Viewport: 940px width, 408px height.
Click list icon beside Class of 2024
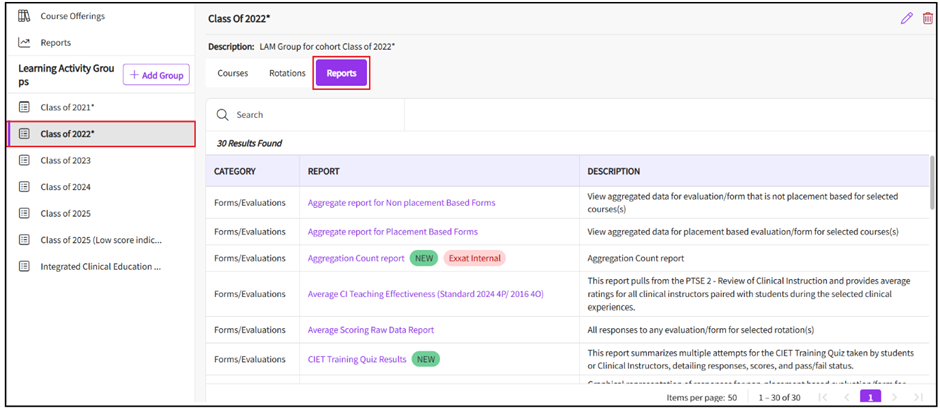click(x=24, y=187)
